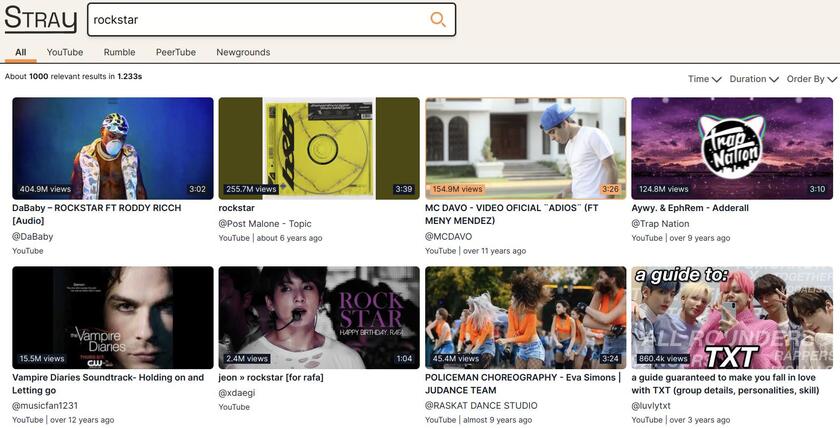Visit the @DaBaby channel
The height and width of the screenshot is (428, 840).
point(33,236)
